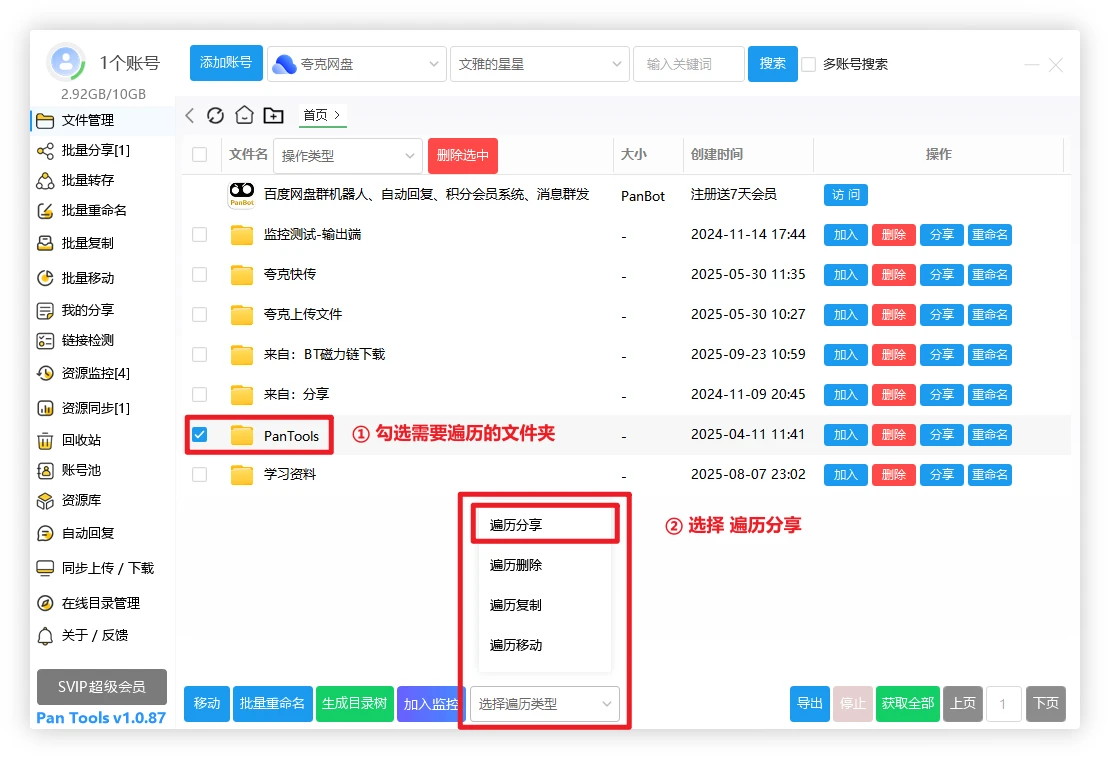Open the PanTools folder icon
Viewport: 1110px width, 759px height.
click(242, 435)
